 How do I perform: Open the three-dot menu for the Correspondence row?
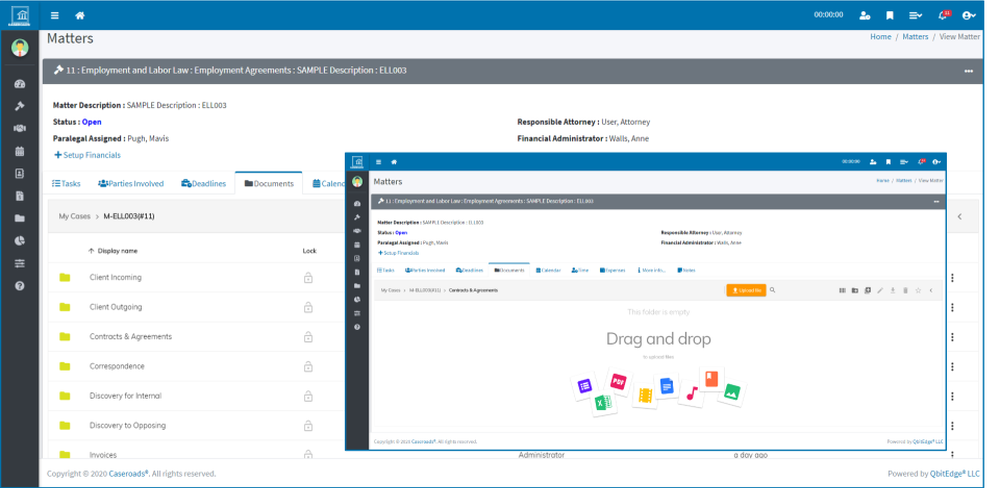(952, 366)
